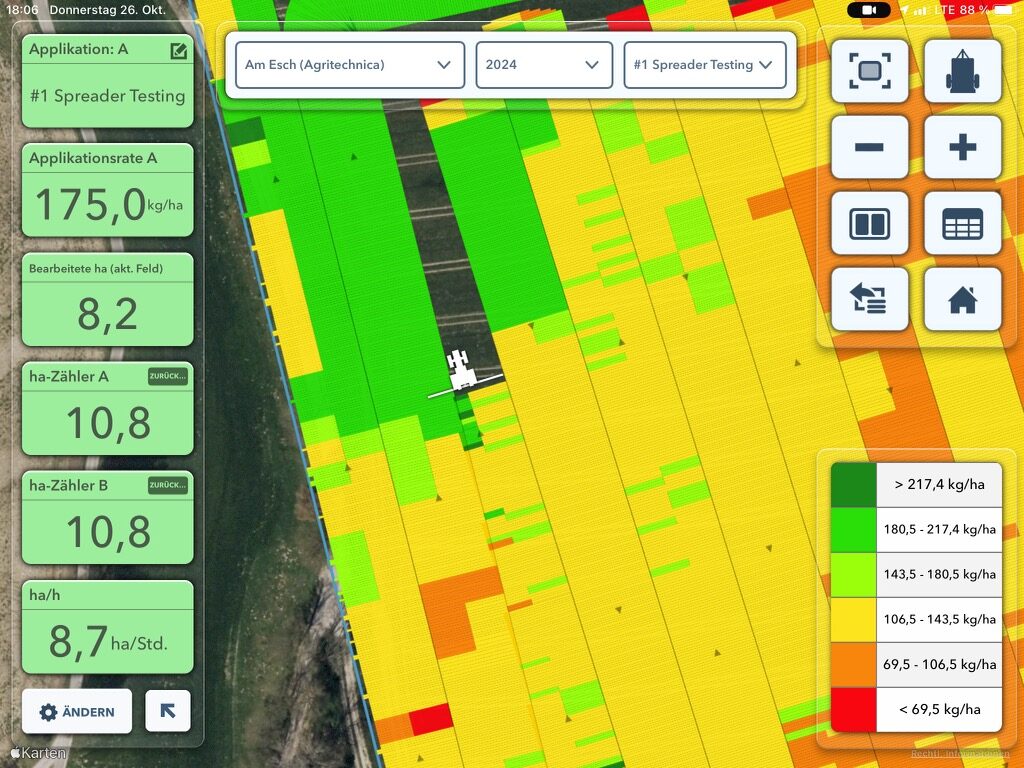
Task: Tap the fit-to-field frame icon
Action: [869, 71]
